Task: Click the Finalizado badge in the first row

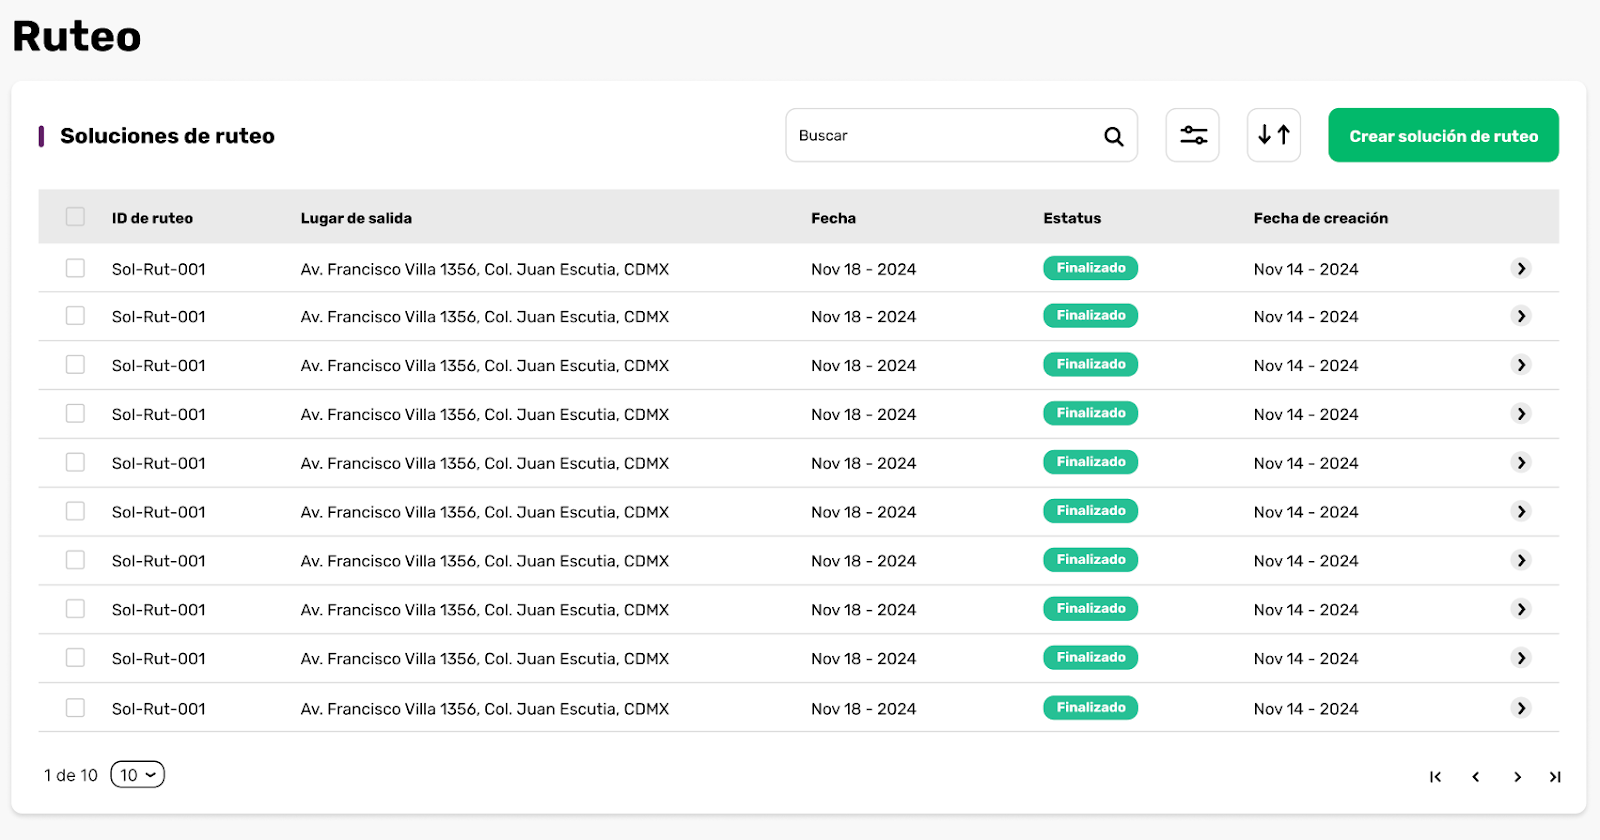Action: click(1091, 268)
